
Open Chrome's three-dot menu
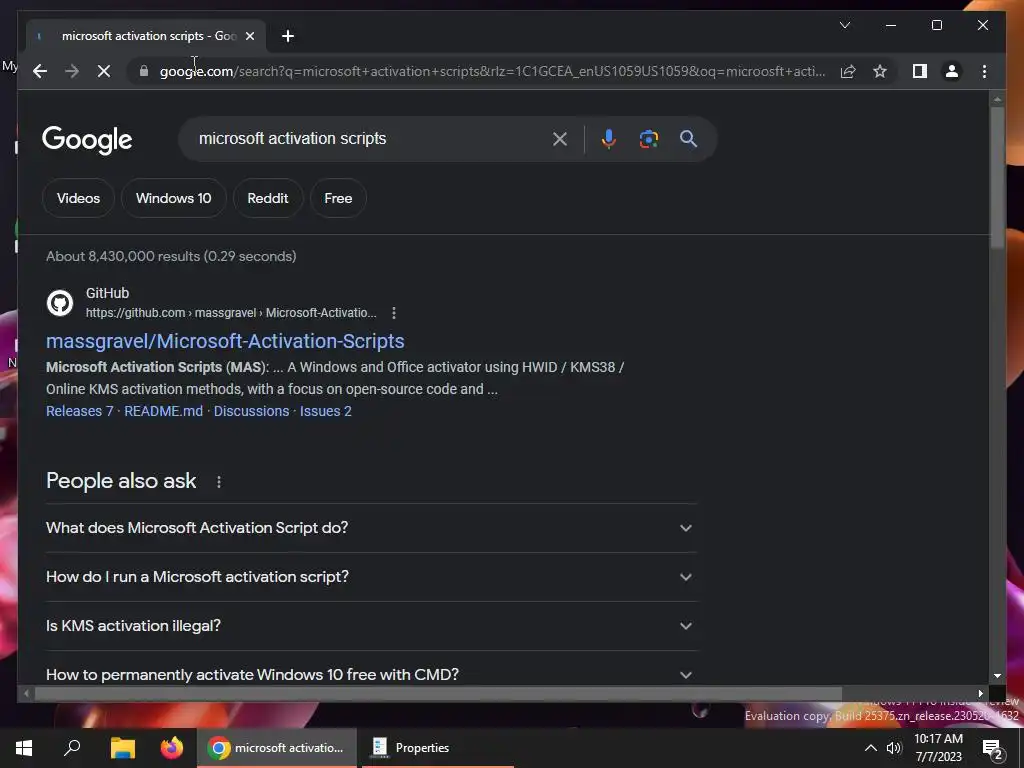pyautogui.click(x=984, y=71)
